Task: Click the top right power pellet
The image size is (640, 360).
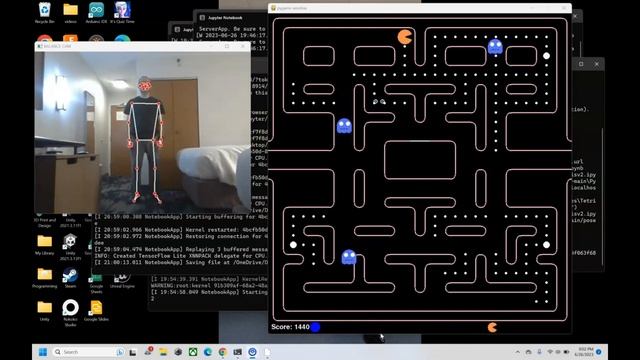Action: click(546, 56)
